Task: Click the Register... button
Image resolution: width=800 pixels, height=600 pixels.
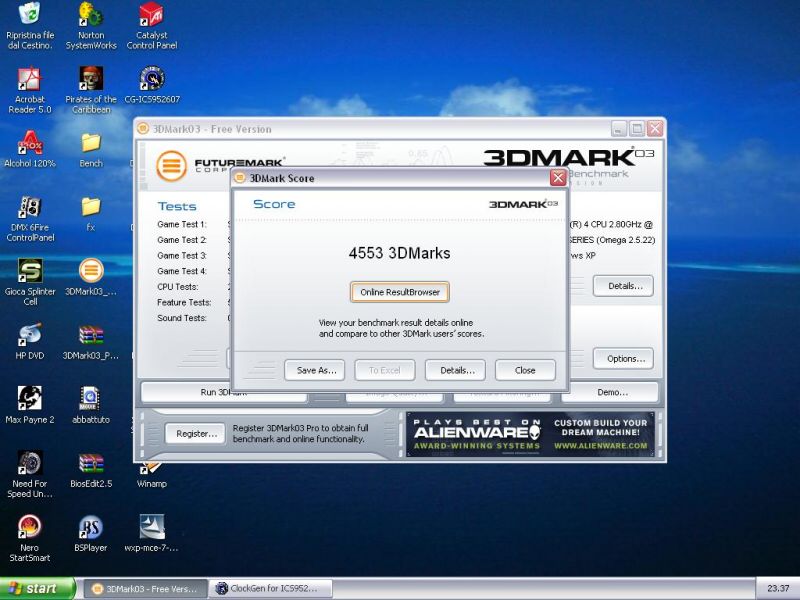Action: pos(195,434)
